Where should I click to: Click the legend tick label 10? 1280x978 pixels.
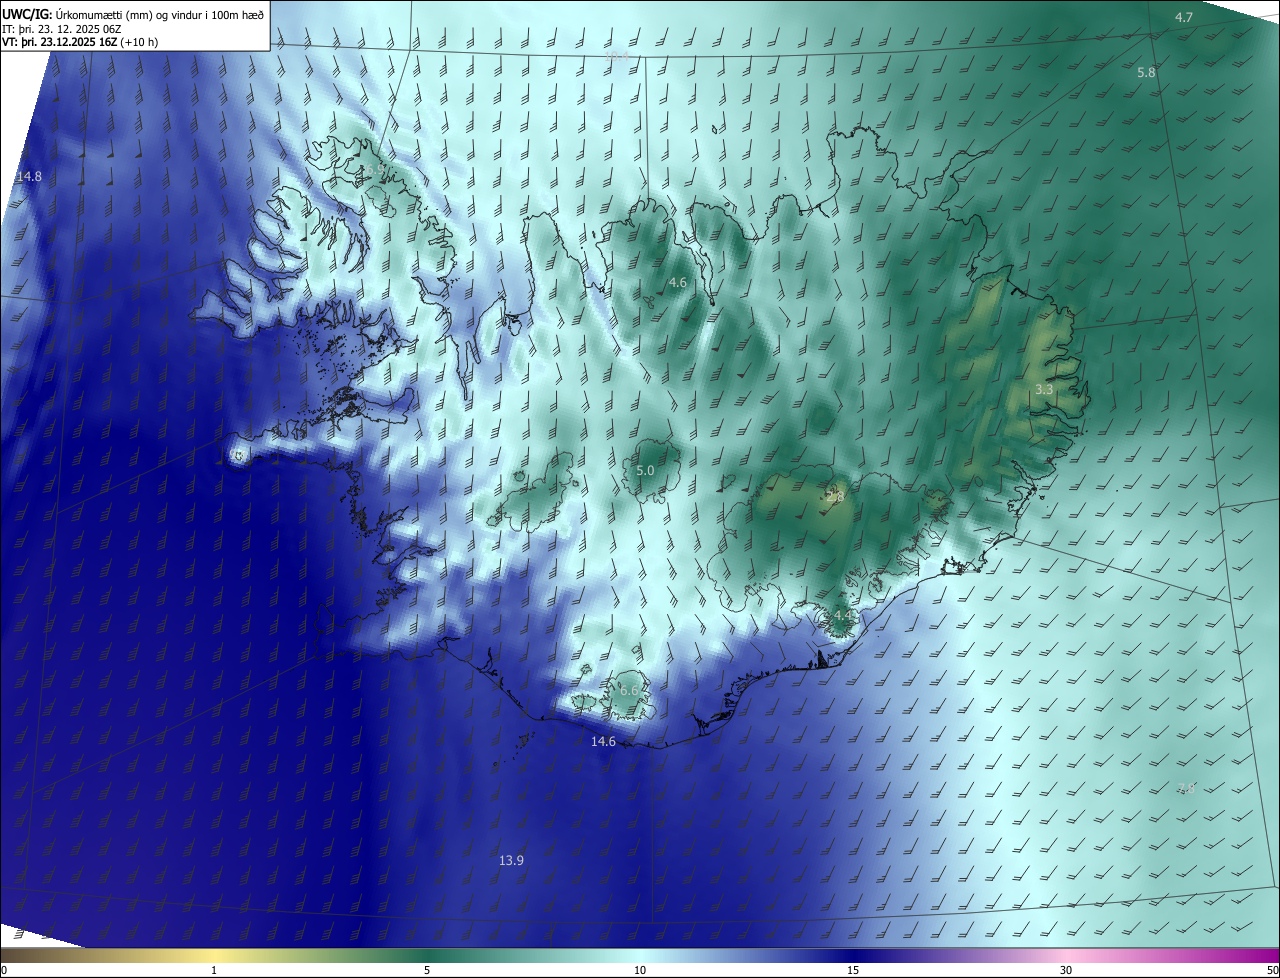[x=640, y=971]
